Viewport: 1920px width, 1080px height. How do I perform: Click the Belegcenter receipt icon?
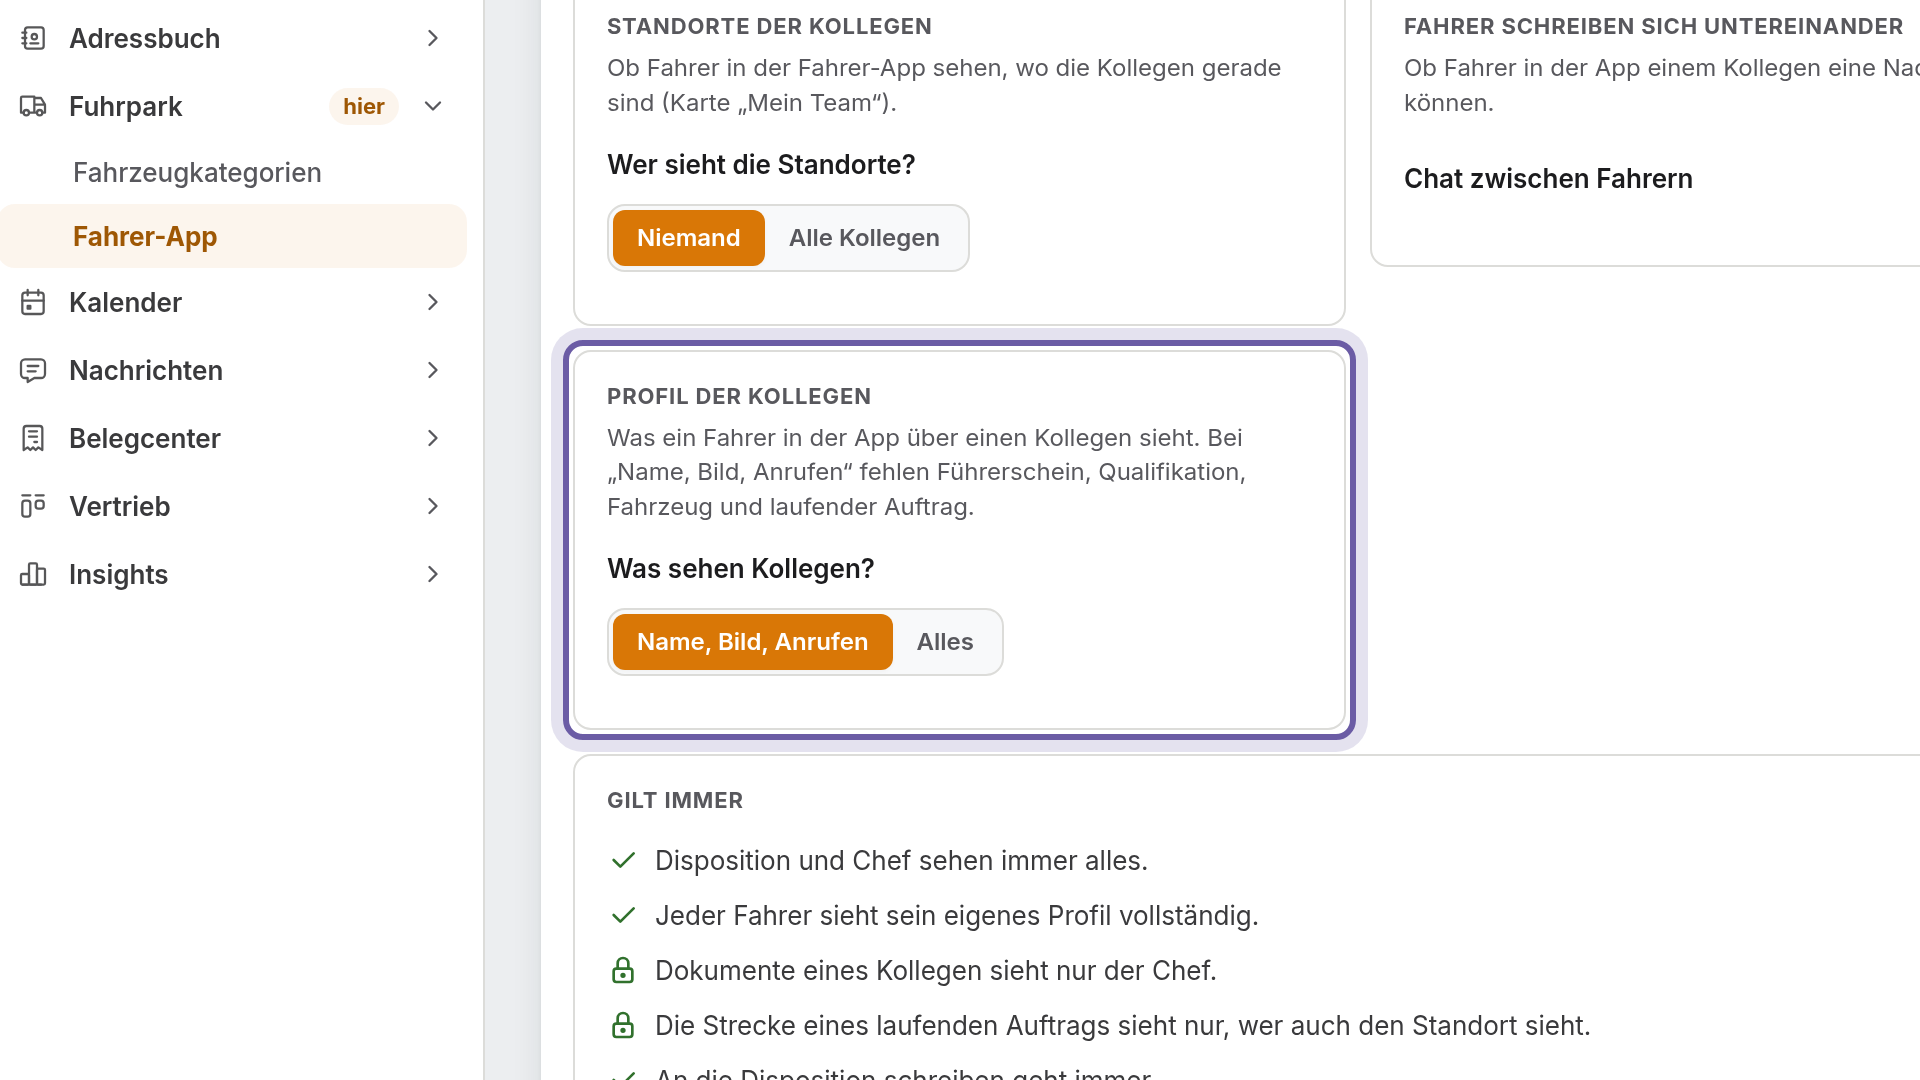pyautogui.click(x=33, y=438)
